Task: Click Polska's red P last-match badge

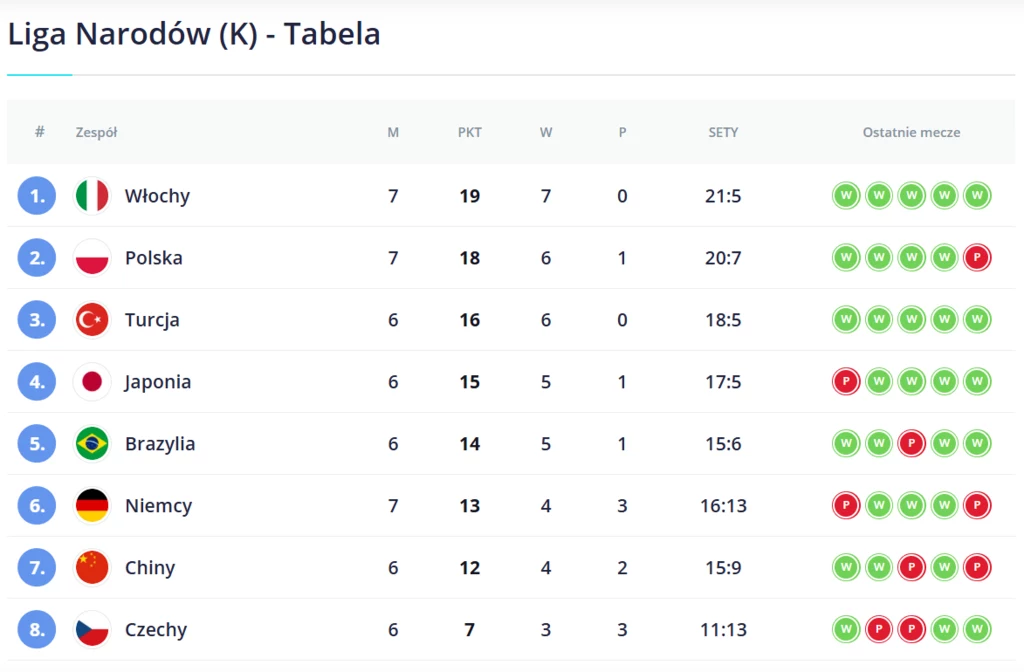Action: point(977,257)
